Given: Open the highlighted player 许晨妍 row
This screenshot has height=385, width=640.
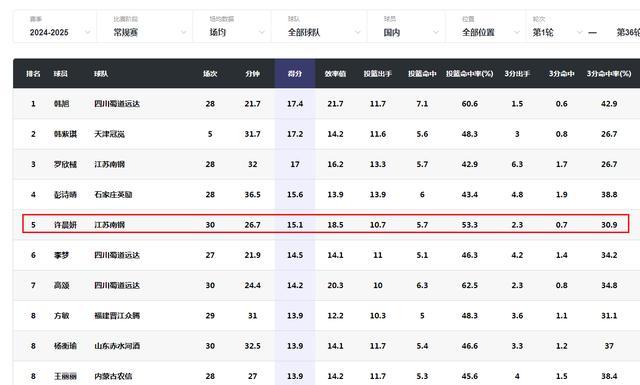Looking at the screenshot, I should [326, 224].
